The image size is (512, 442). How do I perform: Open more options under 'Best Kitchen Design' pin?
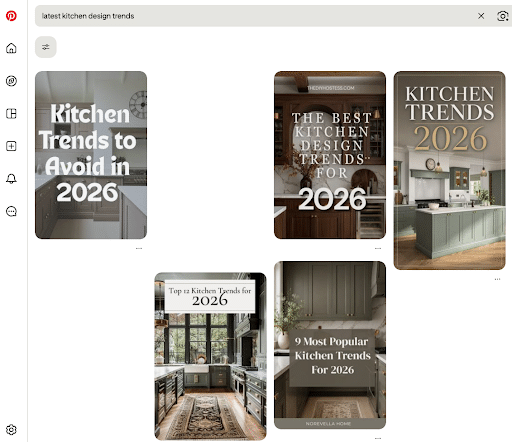pyautogui.click(x=378, y=248)
